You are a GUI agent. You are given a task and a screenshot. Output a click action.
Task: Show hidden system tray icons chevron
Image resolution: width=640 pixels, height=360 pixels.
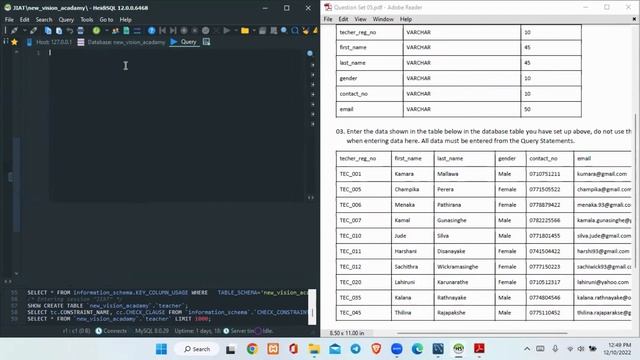[527, 349]
